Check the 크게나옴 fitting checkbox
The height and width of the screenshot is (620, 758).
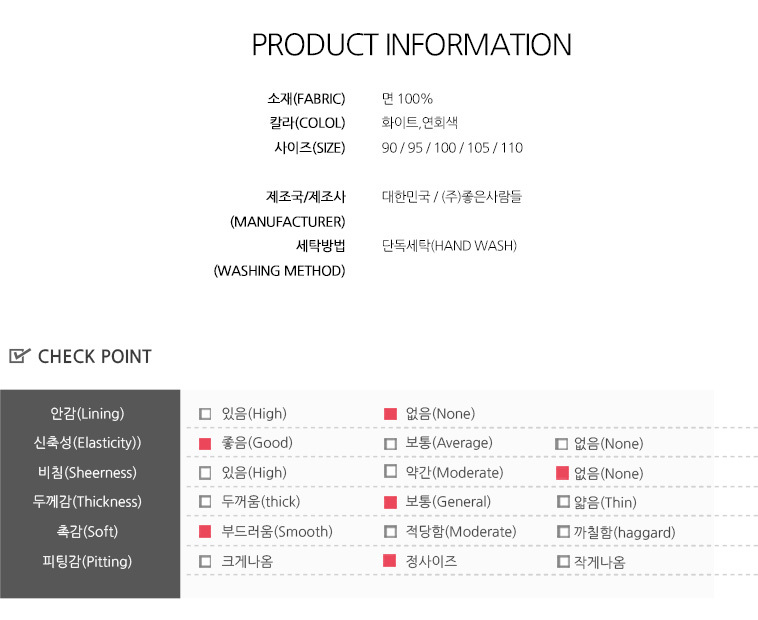click(x=205, y=562)
